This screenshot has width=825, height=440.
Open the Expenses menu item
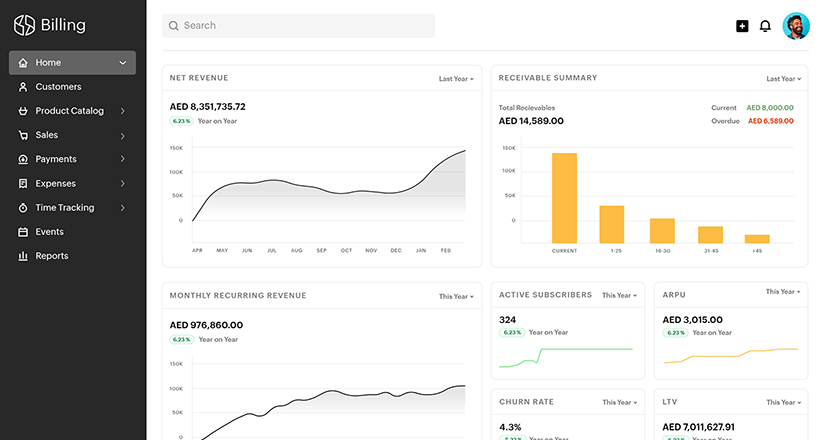56,184
